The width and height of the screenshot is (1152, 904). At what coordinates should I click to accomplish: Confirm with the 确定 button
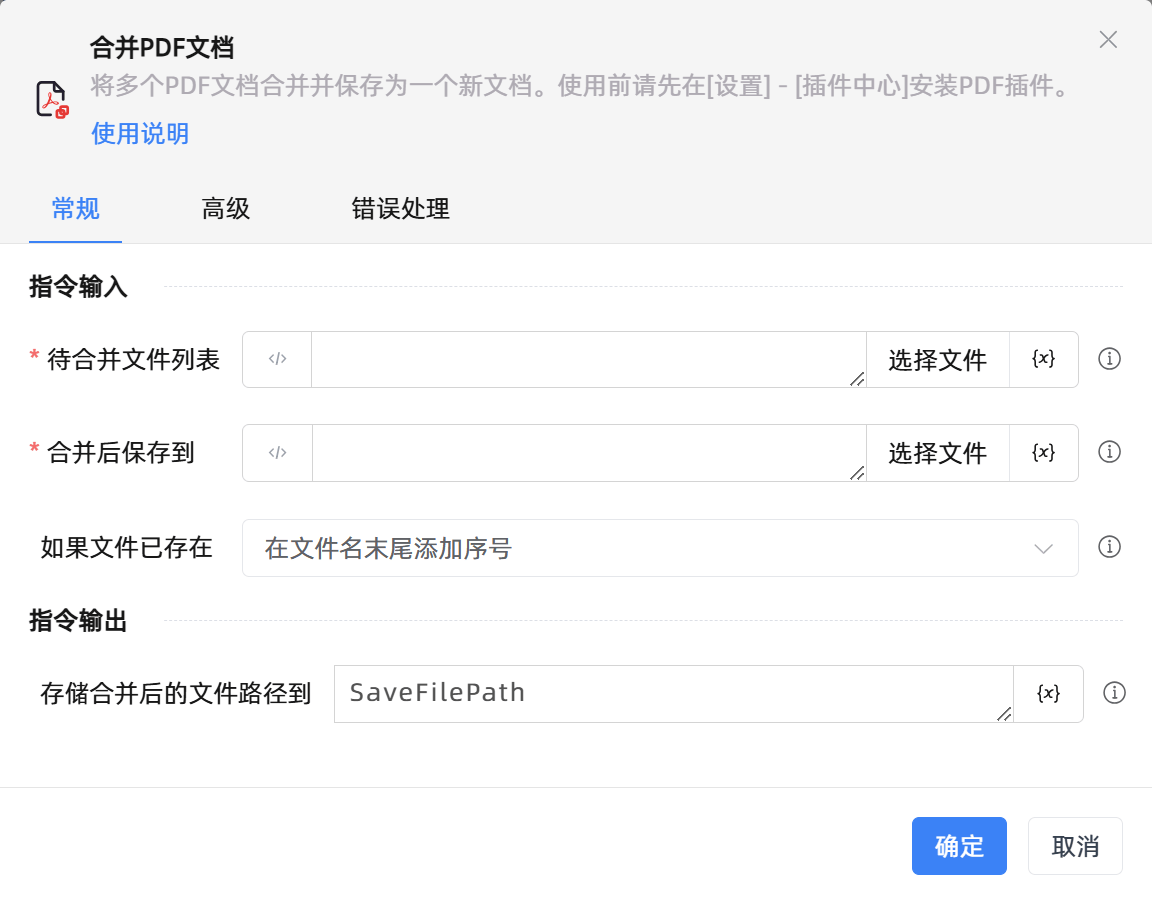pos(959,846)
